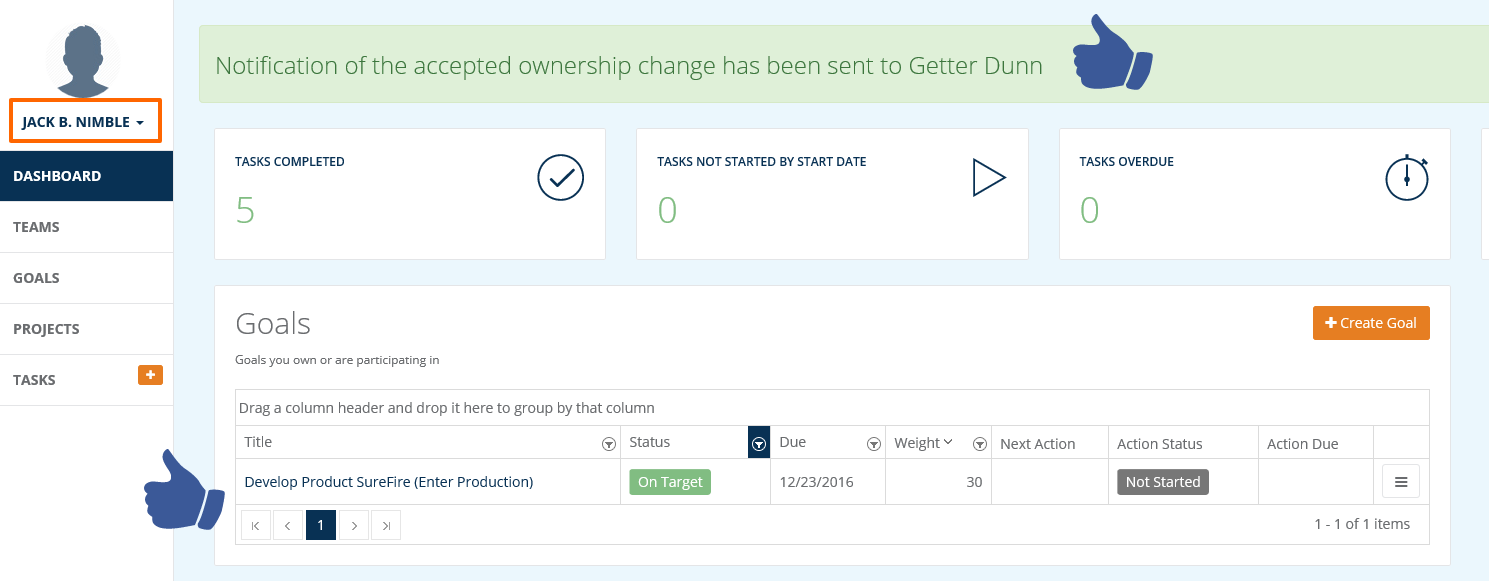
Task: Open the Title column filter icon
Action: click(x=608, y=444)
